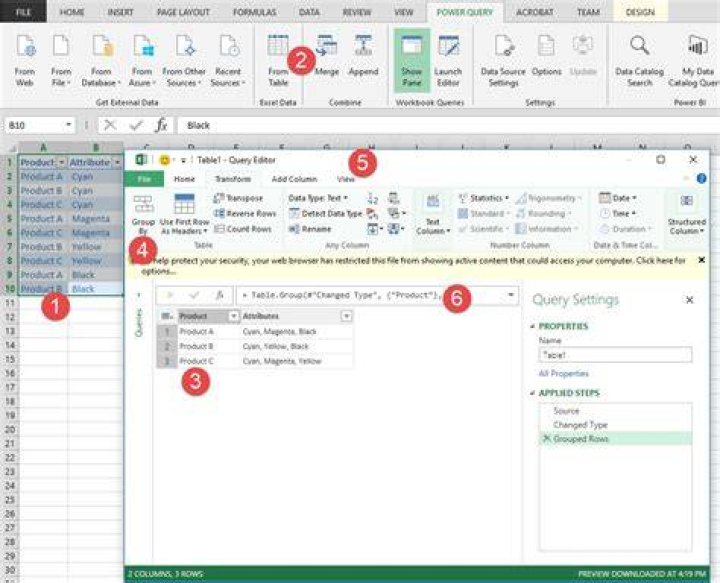Toggle the Show Pane button
720x583 pixels.
click(x=412, y=60)
